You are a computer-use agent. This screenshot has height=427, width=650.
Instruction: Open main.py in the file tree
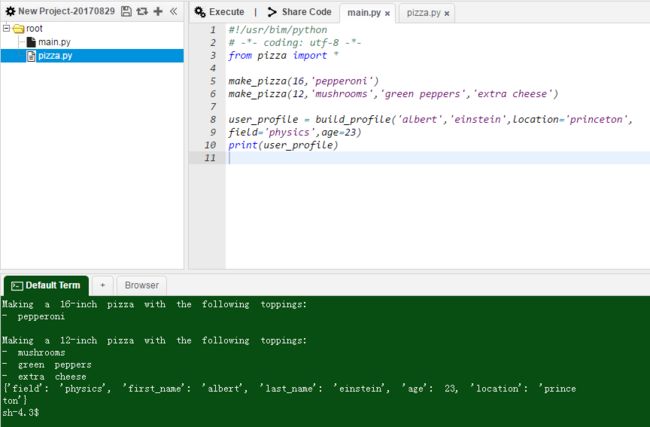pos(54,42)
